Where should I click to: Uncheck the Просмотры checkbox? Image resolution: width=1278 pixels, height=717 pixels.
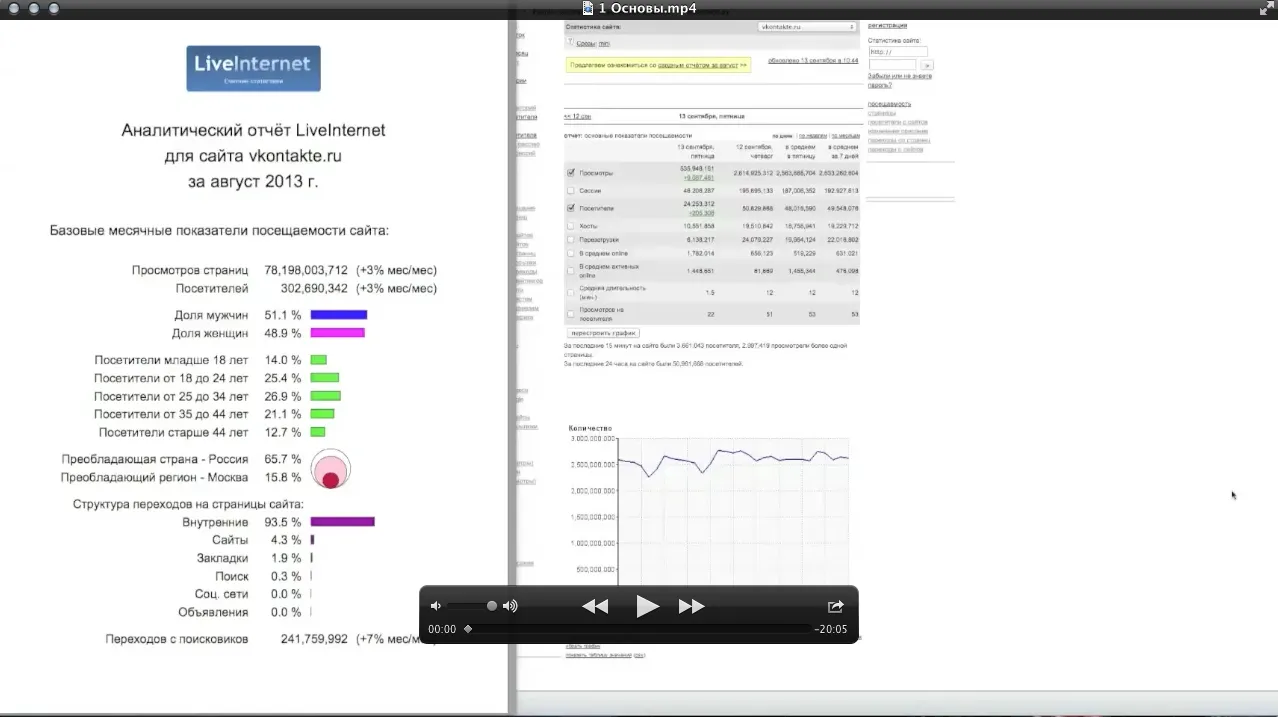pos(571,173)
